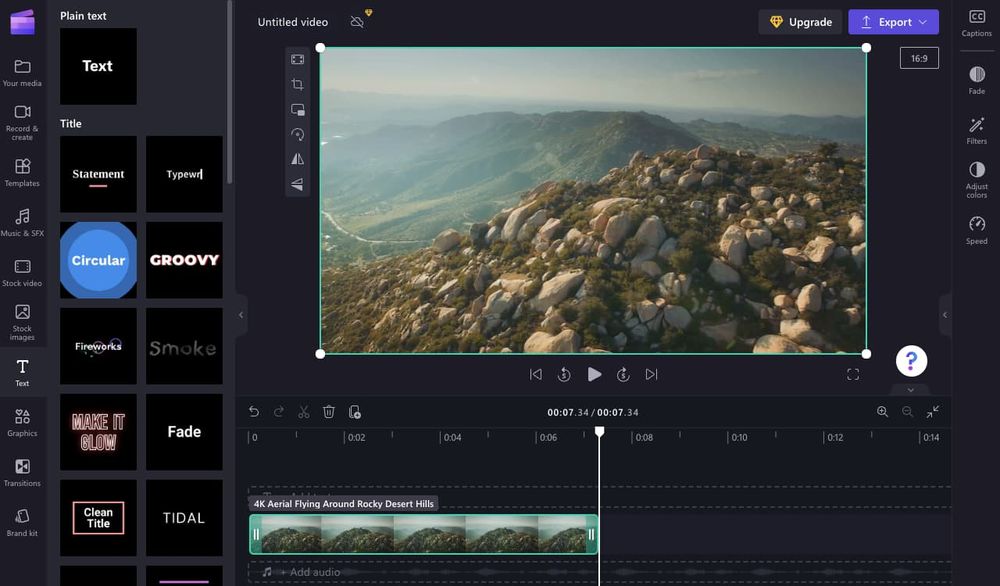Select the Circular title template

click(x=97, y=260)
